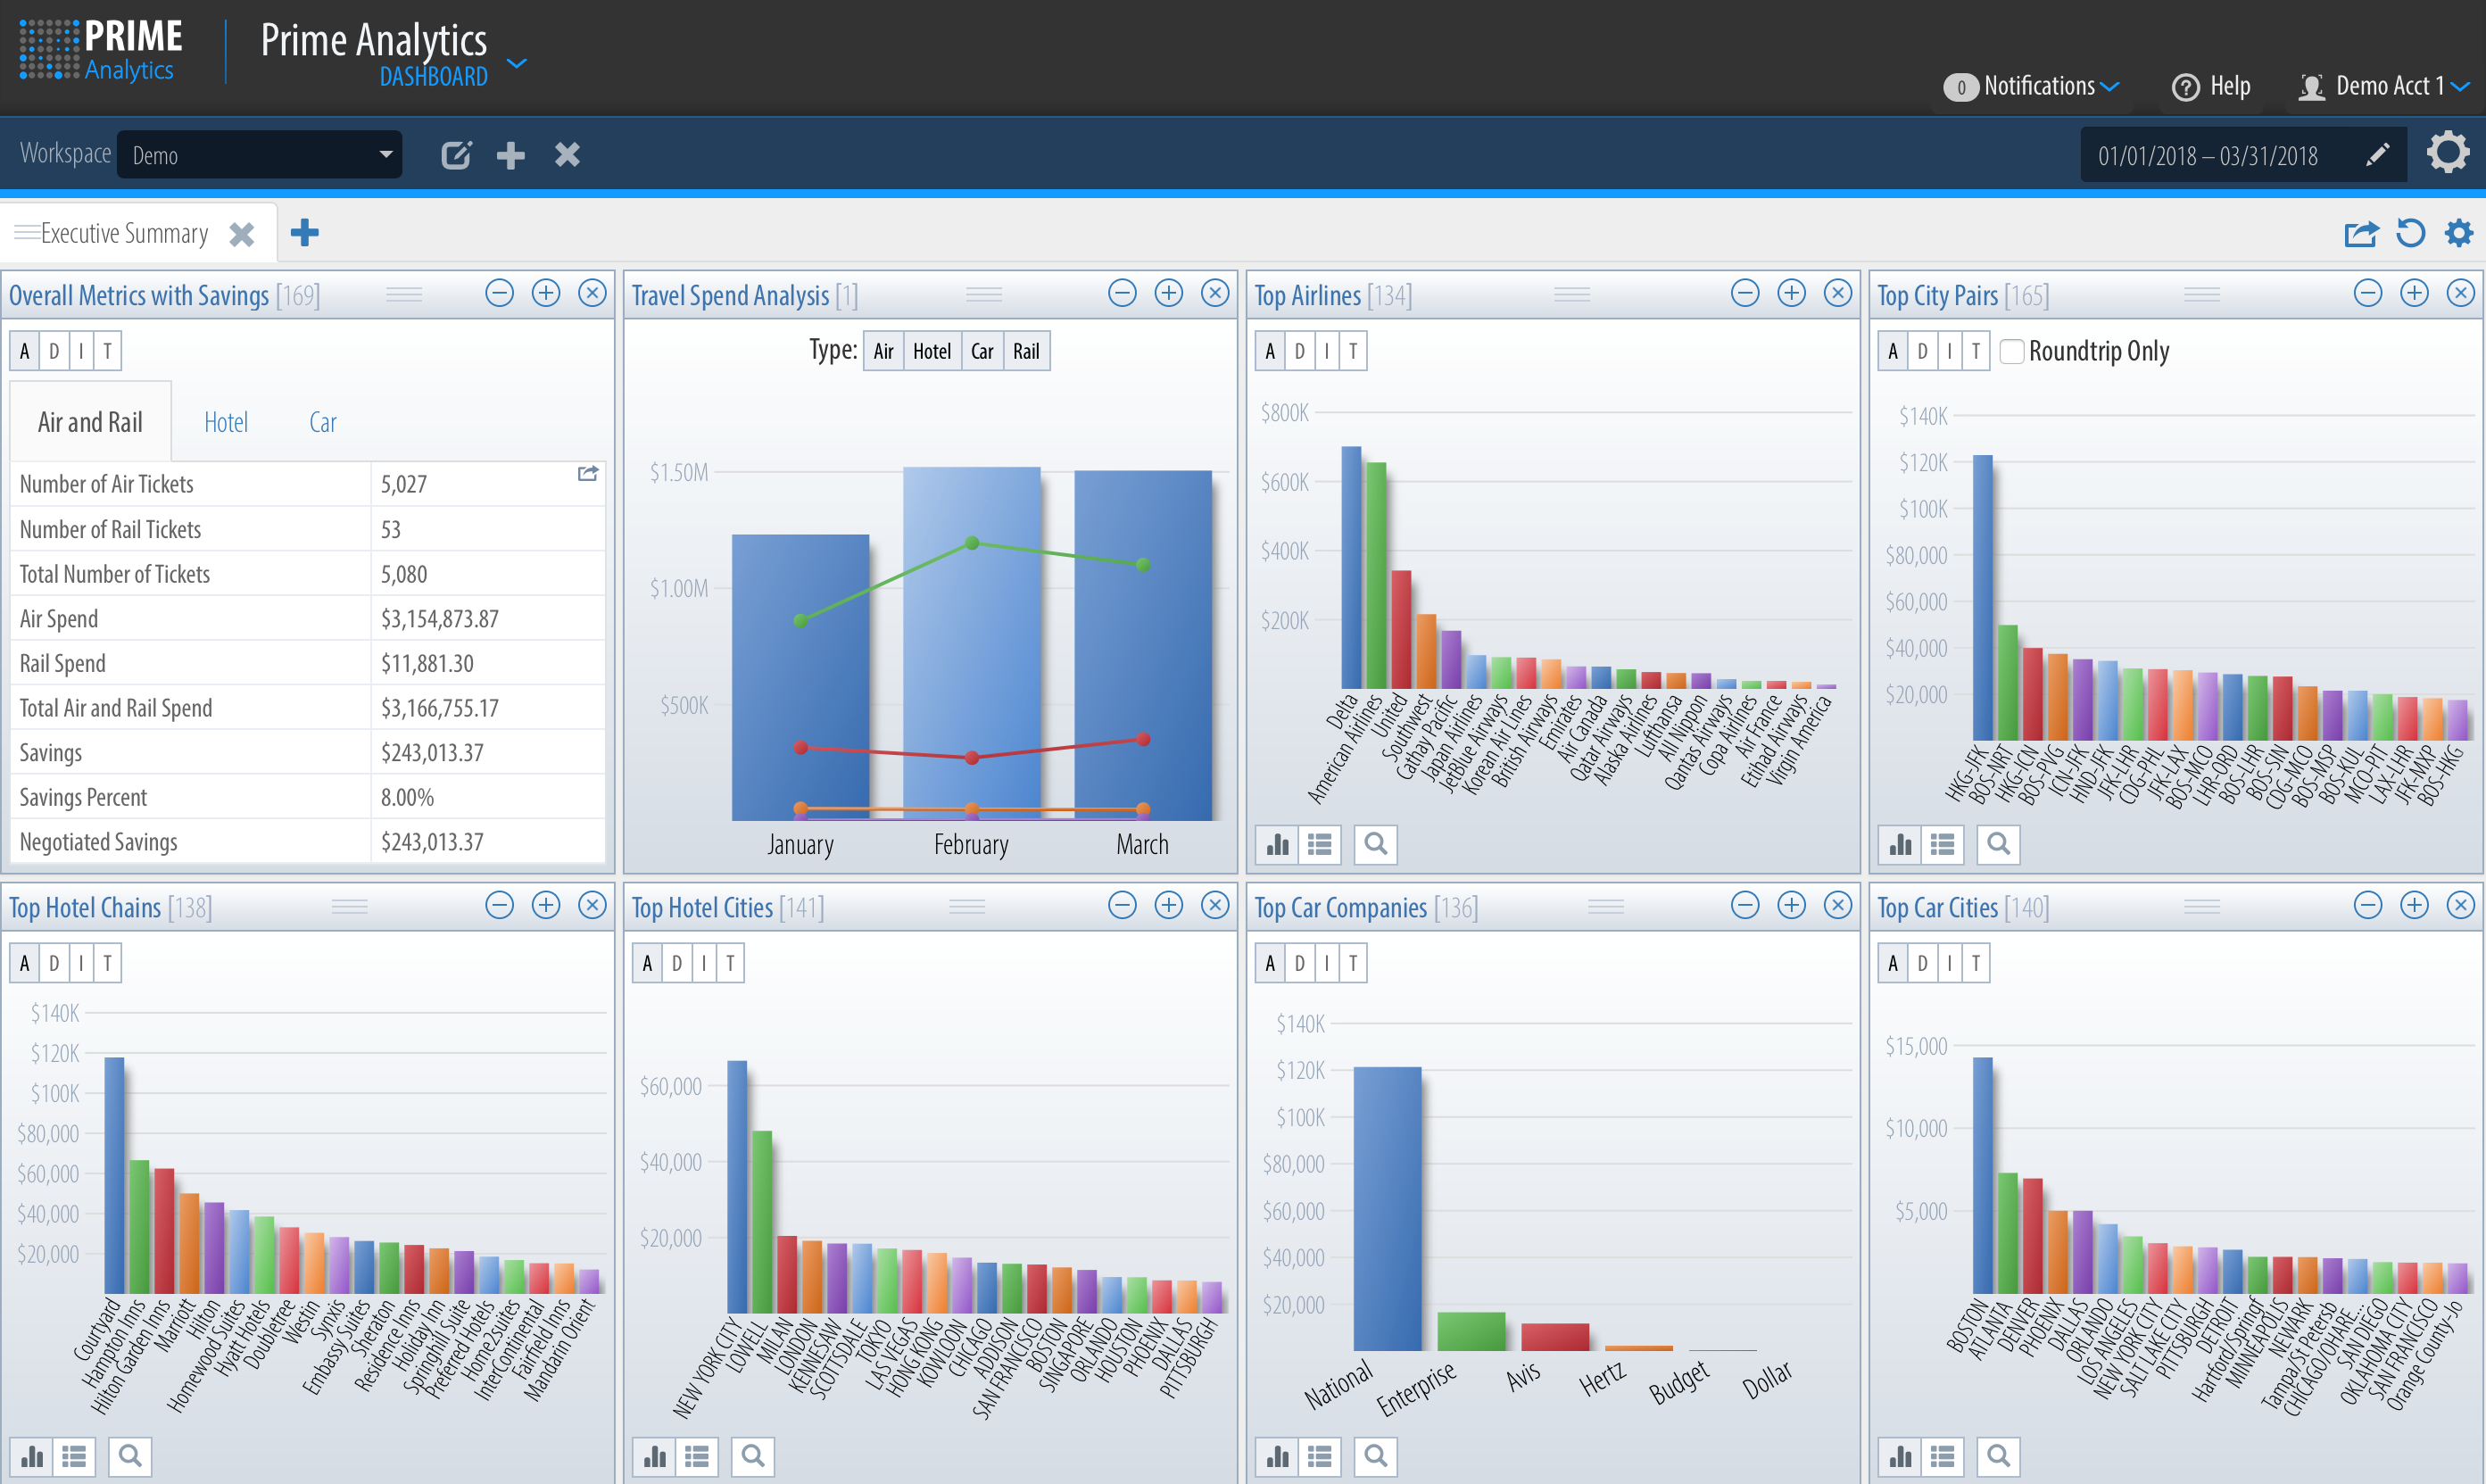
Task: Open the large settings gear in workspace bar
Action: 2448,153
